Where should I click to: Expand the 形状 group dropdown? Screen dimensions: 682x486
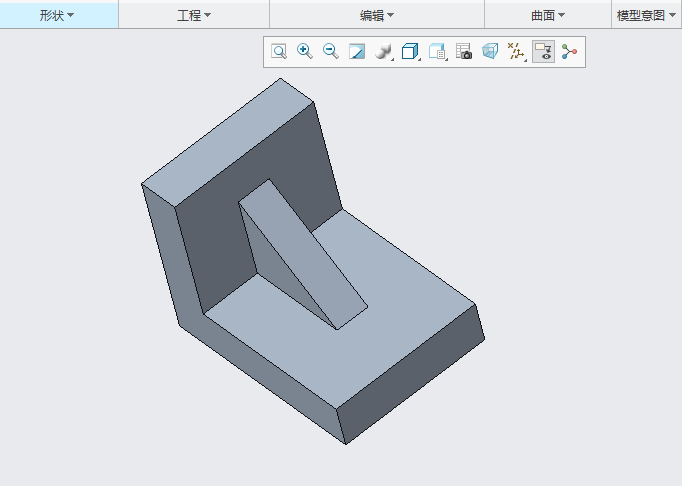[58, 15]
